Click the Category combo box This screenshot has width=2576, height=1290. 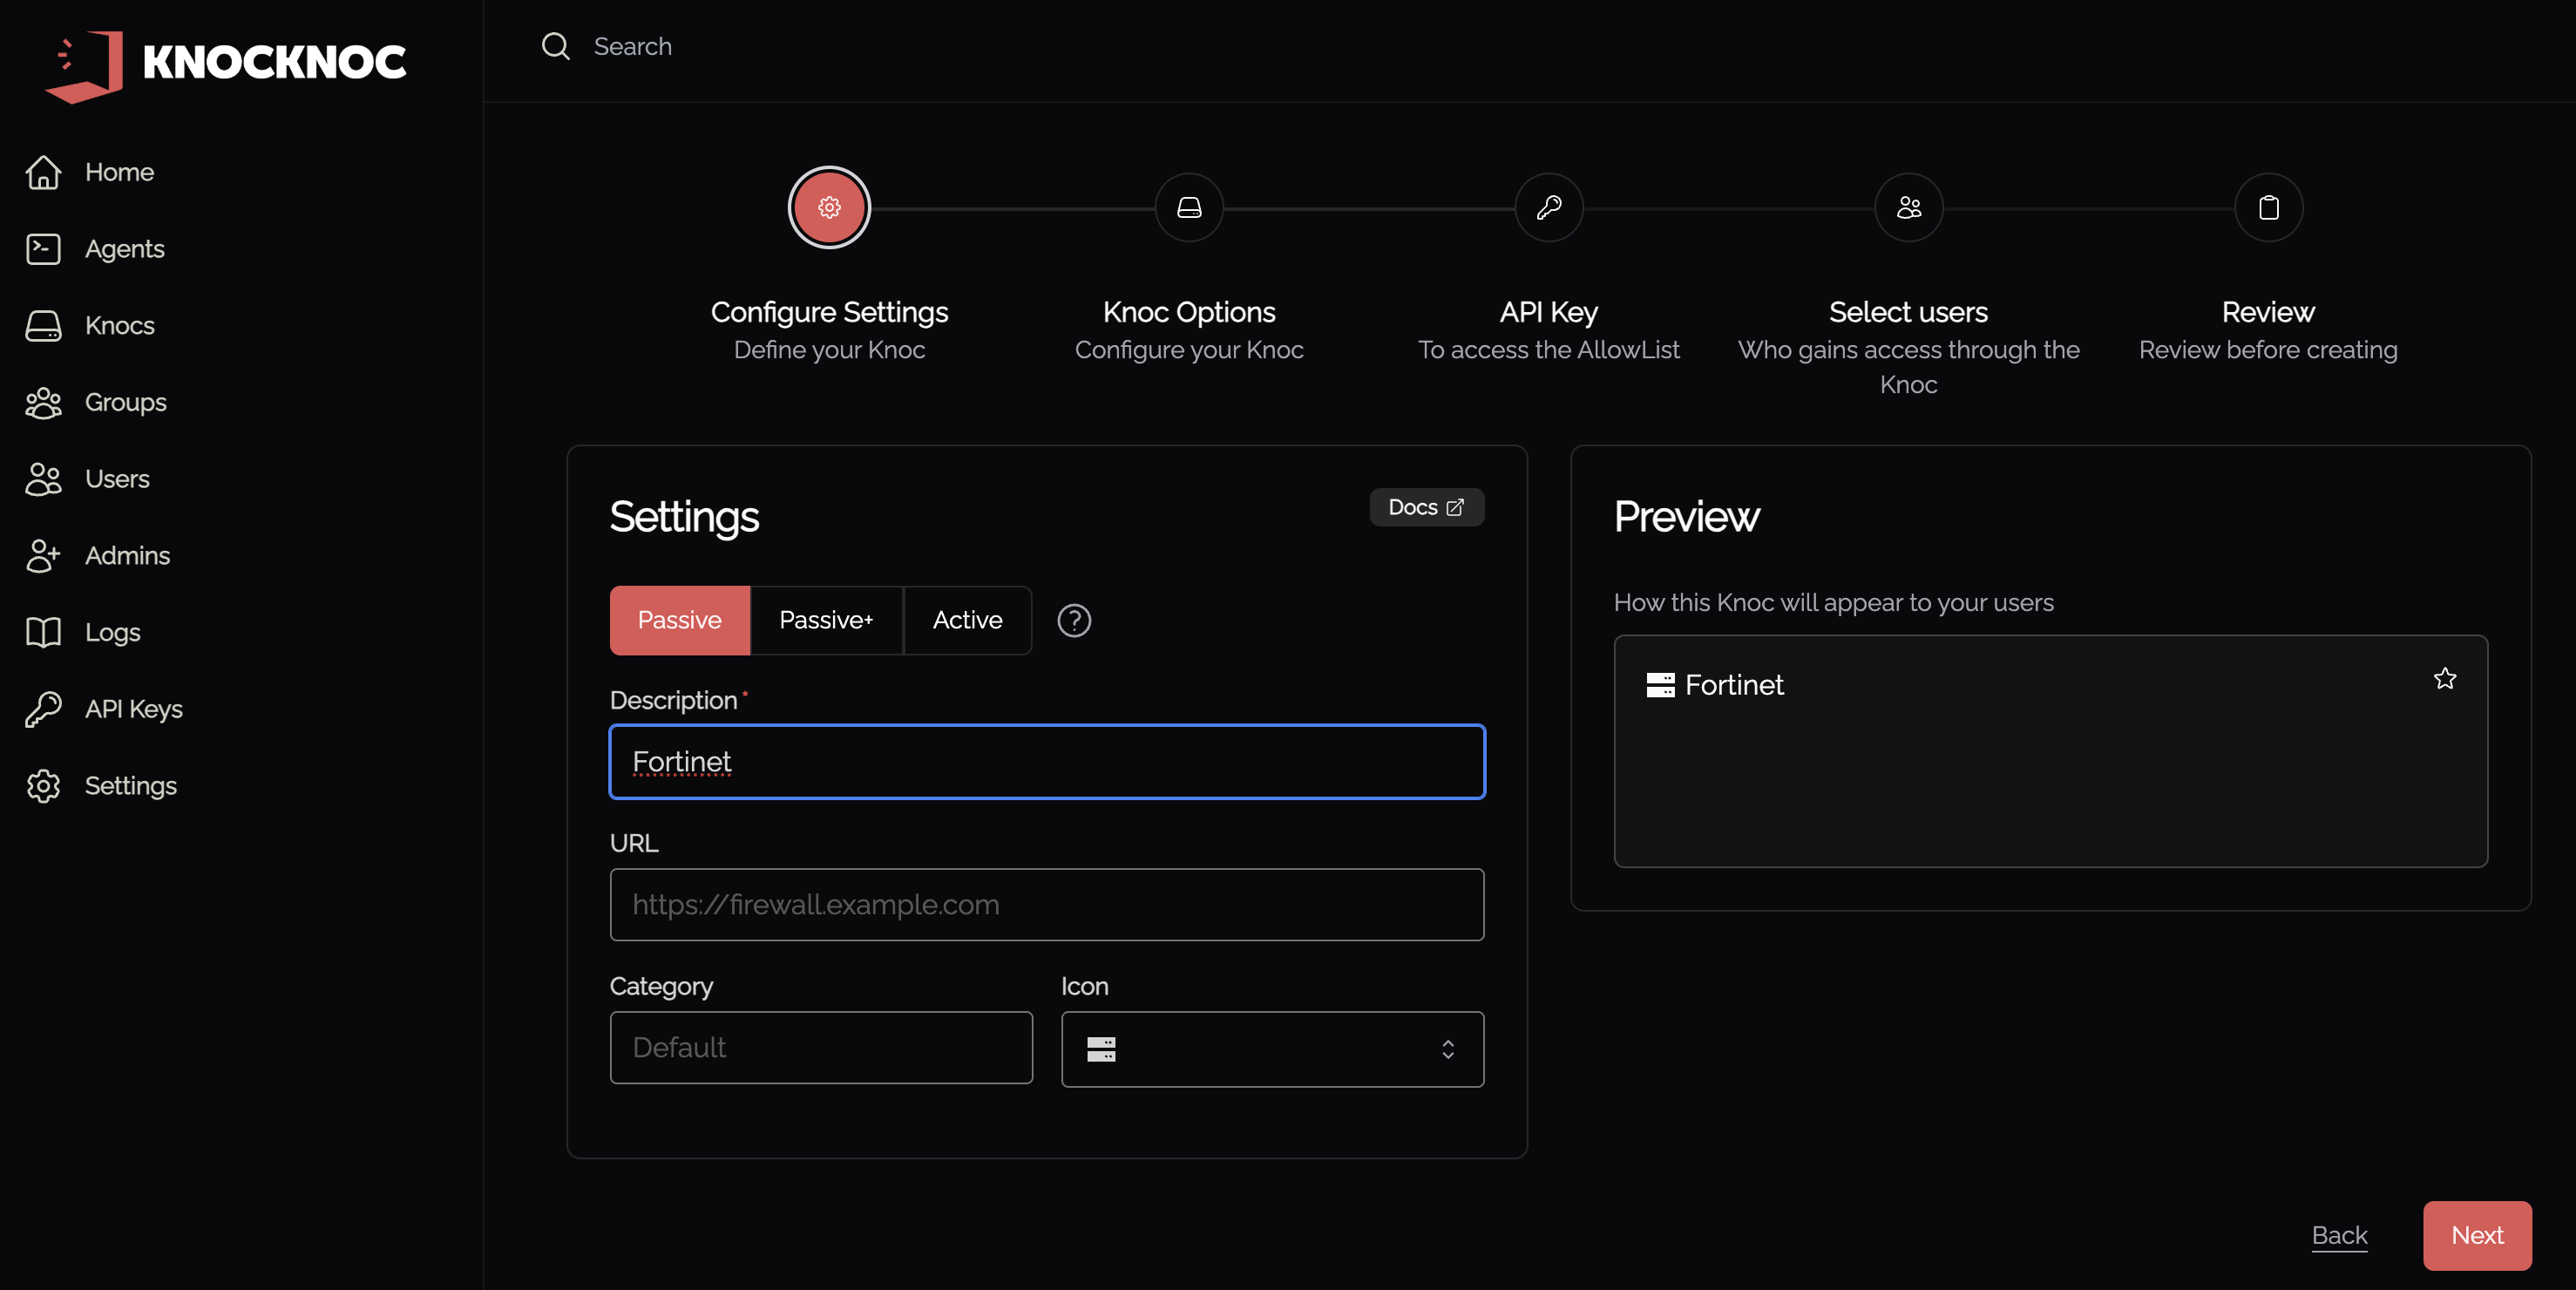(820, 1047)
